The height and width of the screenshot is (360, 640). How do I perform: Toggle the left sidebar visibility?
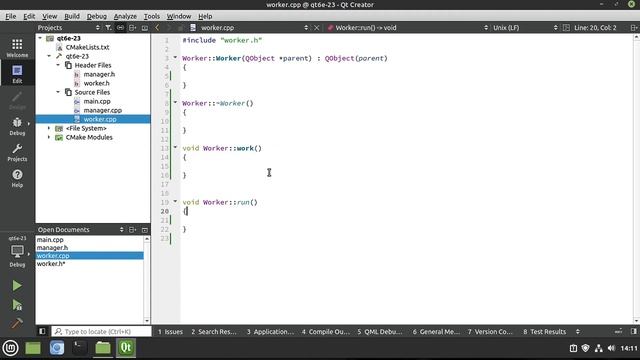pos(42,331)
